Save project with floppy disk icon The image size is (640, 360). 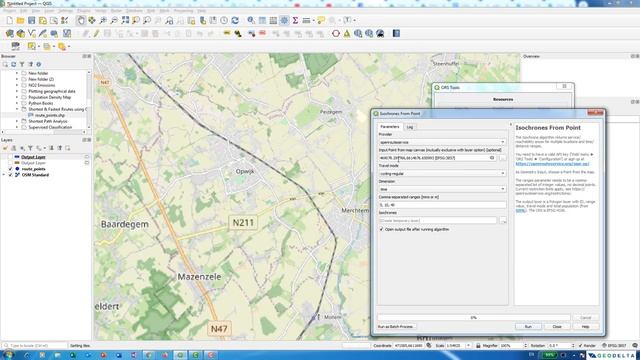tap(31, 20)
